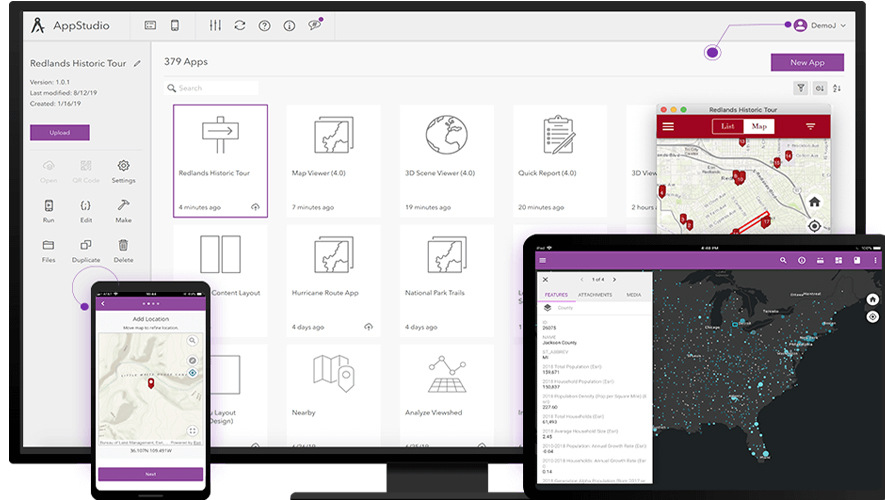Duplicate the selected app
885x500 pixels.
86,245
